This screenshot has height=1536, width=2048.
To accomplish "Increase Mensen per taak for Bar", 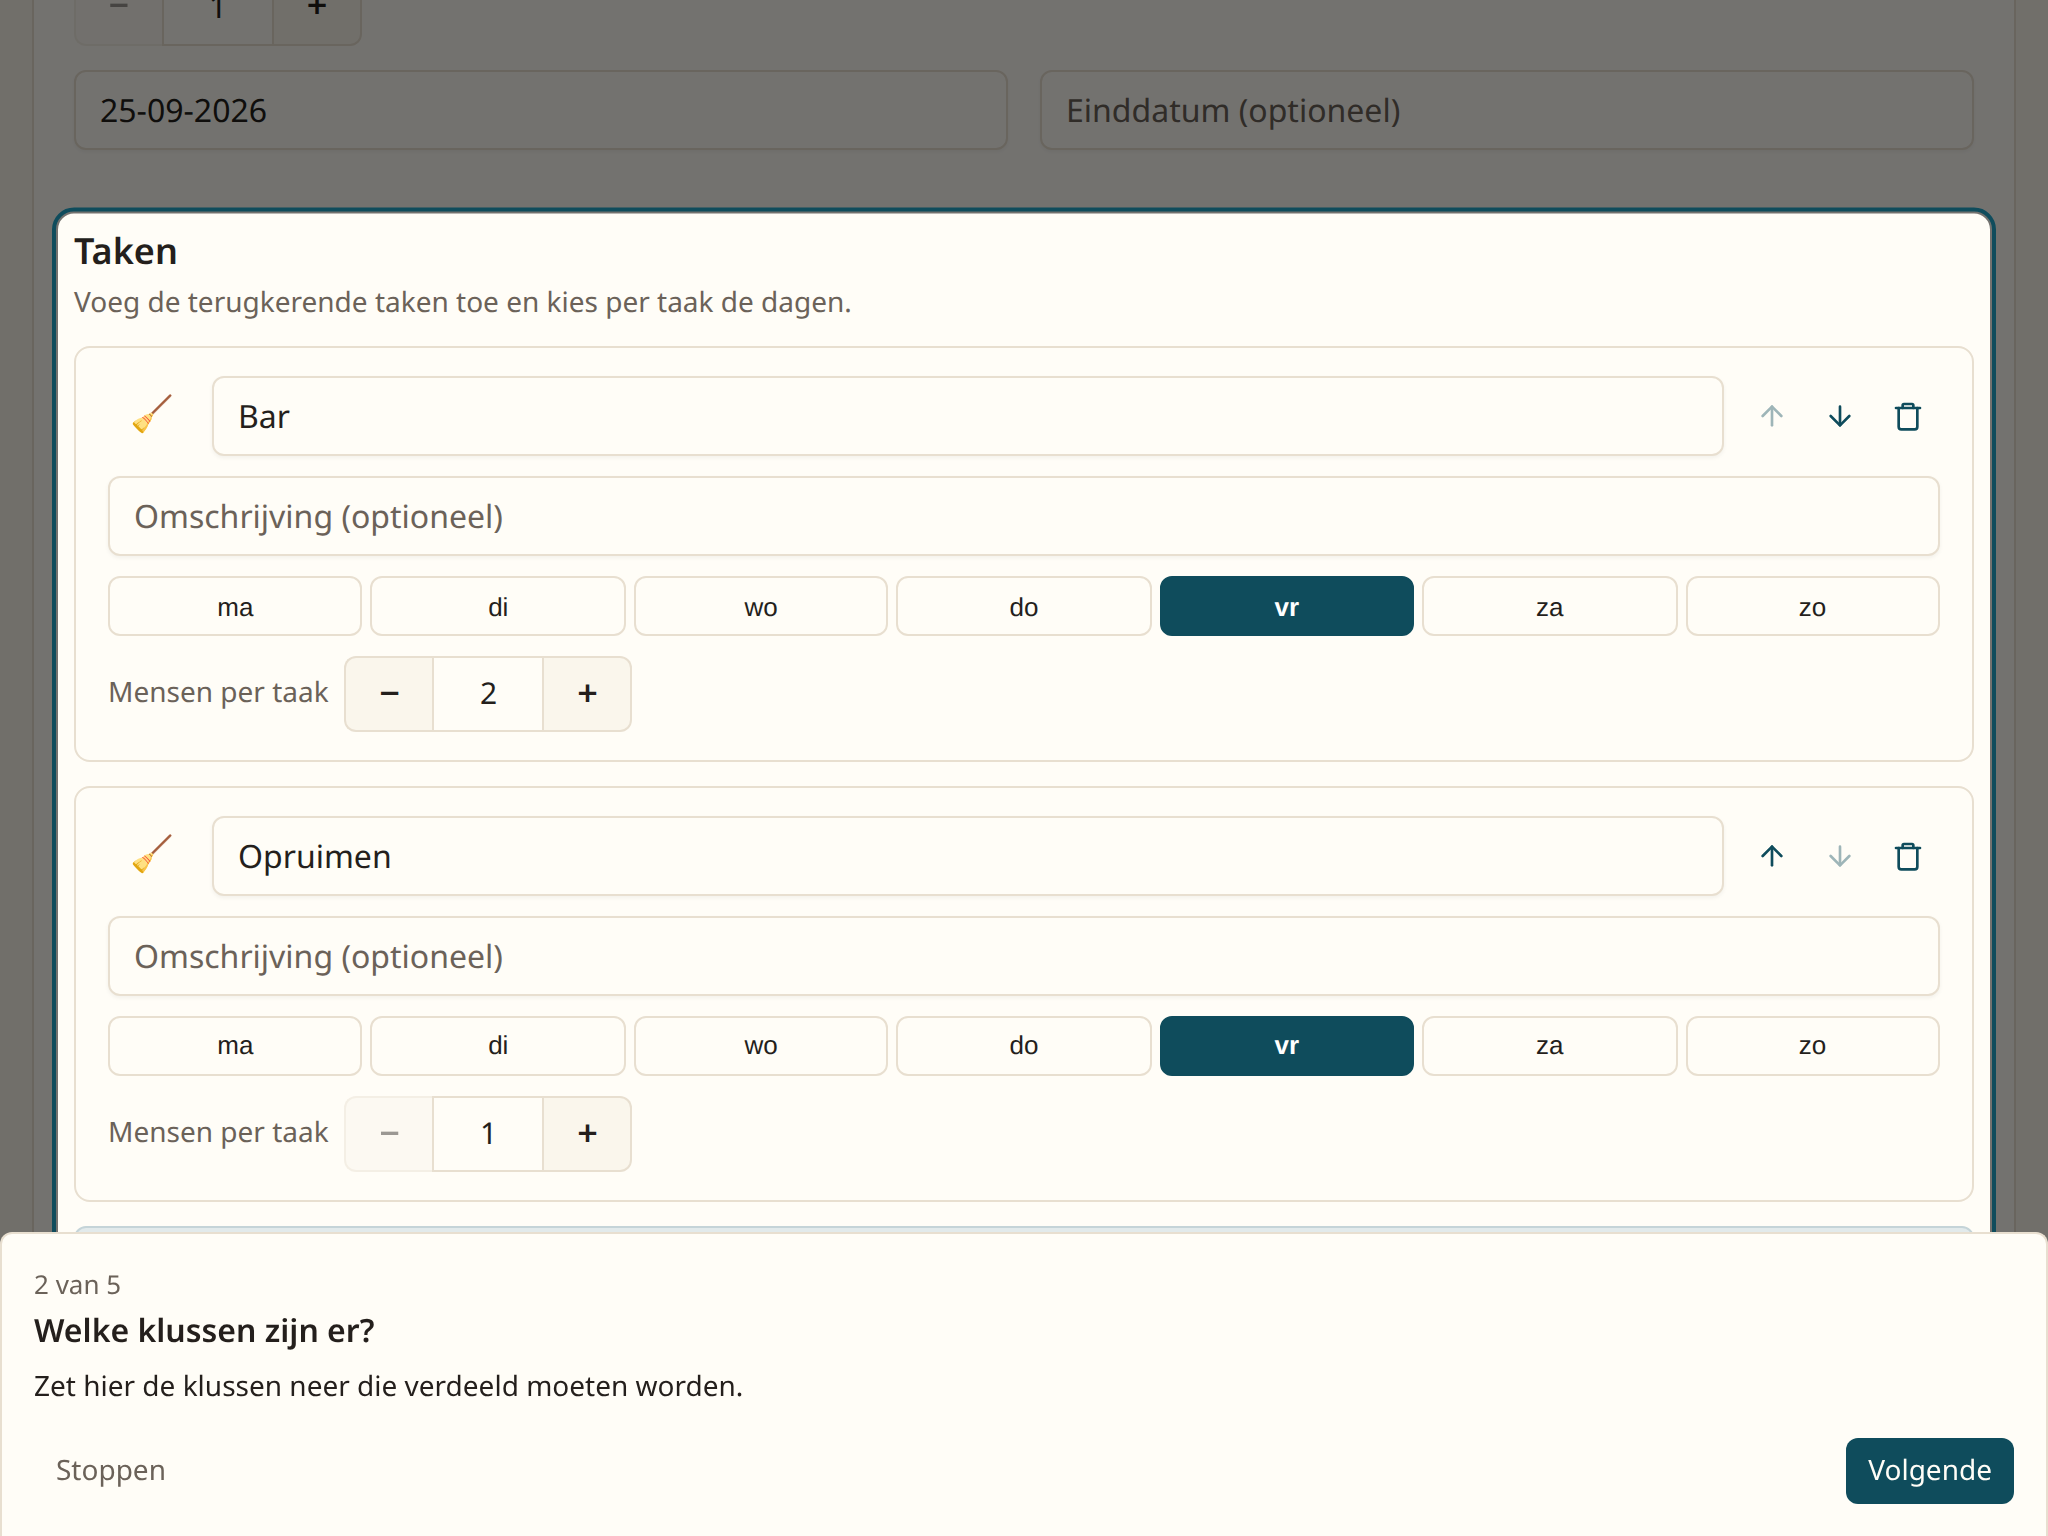I will coord(587,693).
